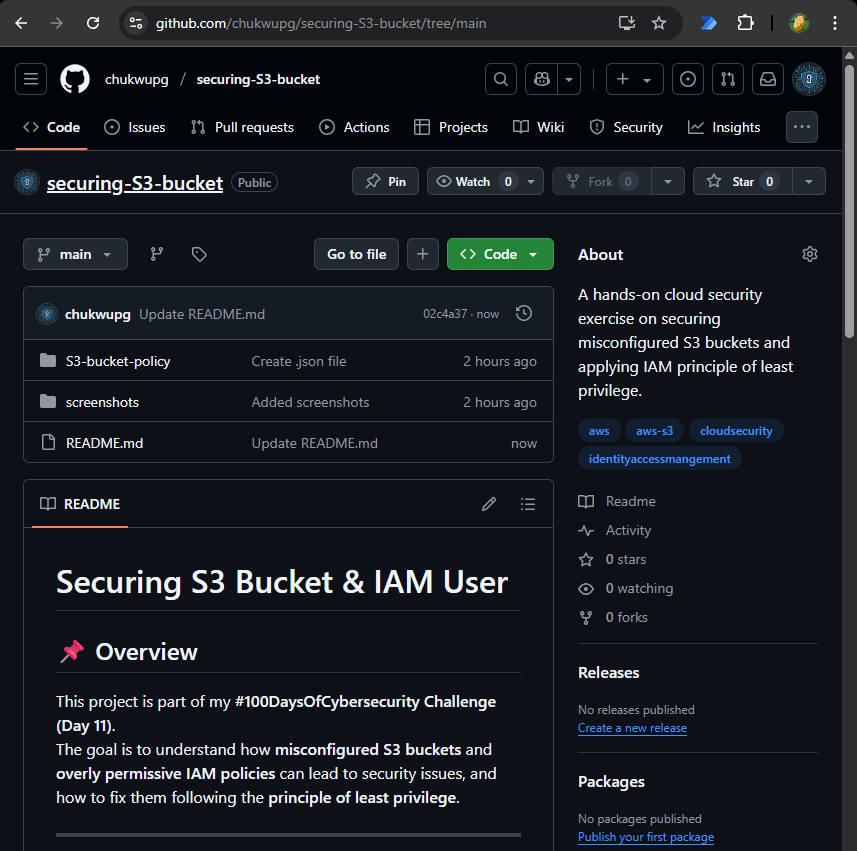Screen dimensions: 857x851
Task: Open your pull requests icon in header
Action: coord(728,79)
